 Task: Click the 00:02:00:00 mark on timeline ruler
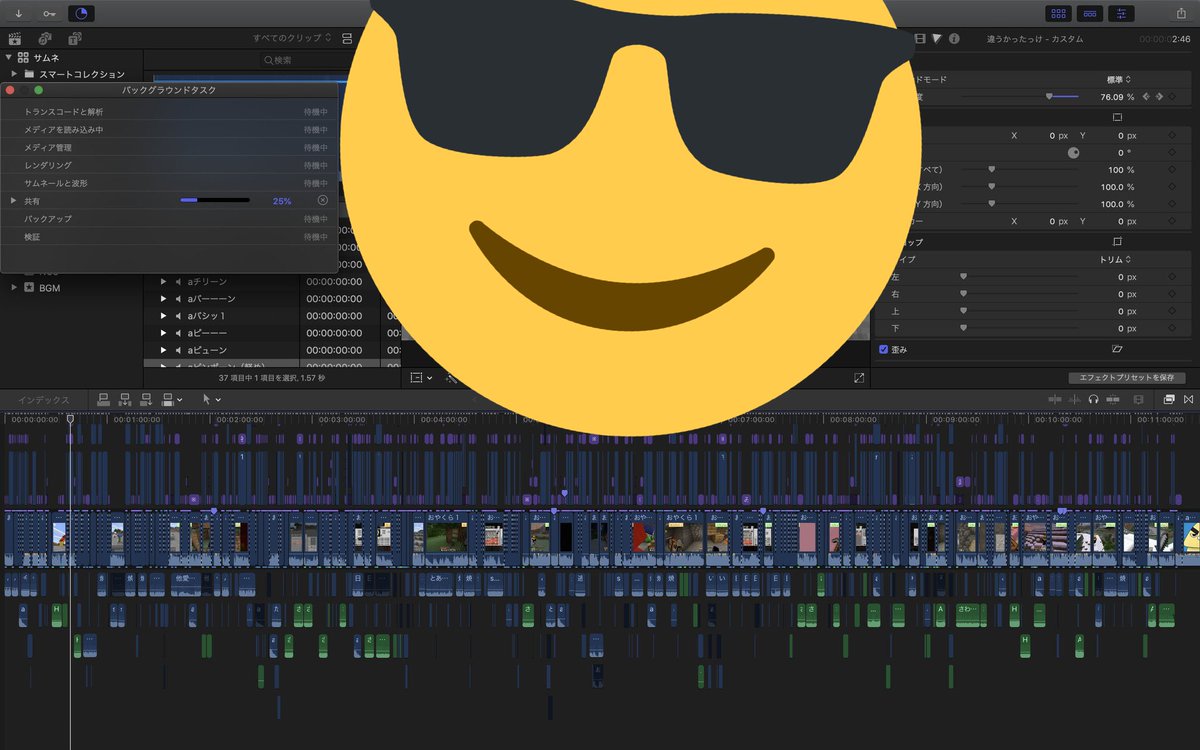point(240,420)
